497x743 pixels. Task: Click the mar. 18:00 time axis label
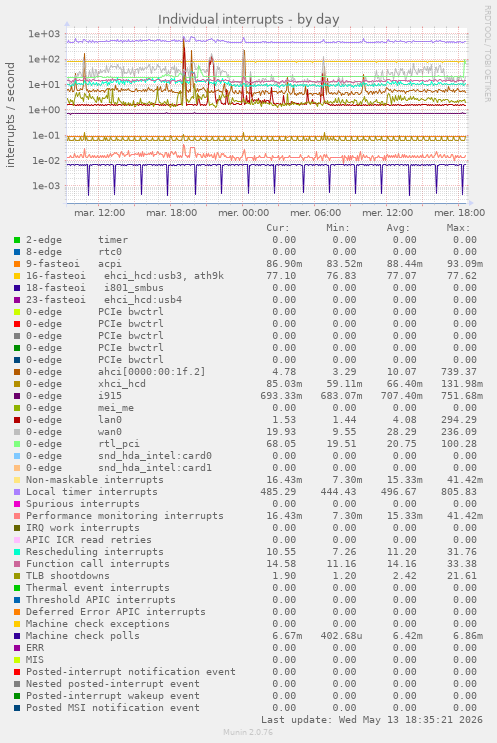pyautogui.click(x=172, y=213)
